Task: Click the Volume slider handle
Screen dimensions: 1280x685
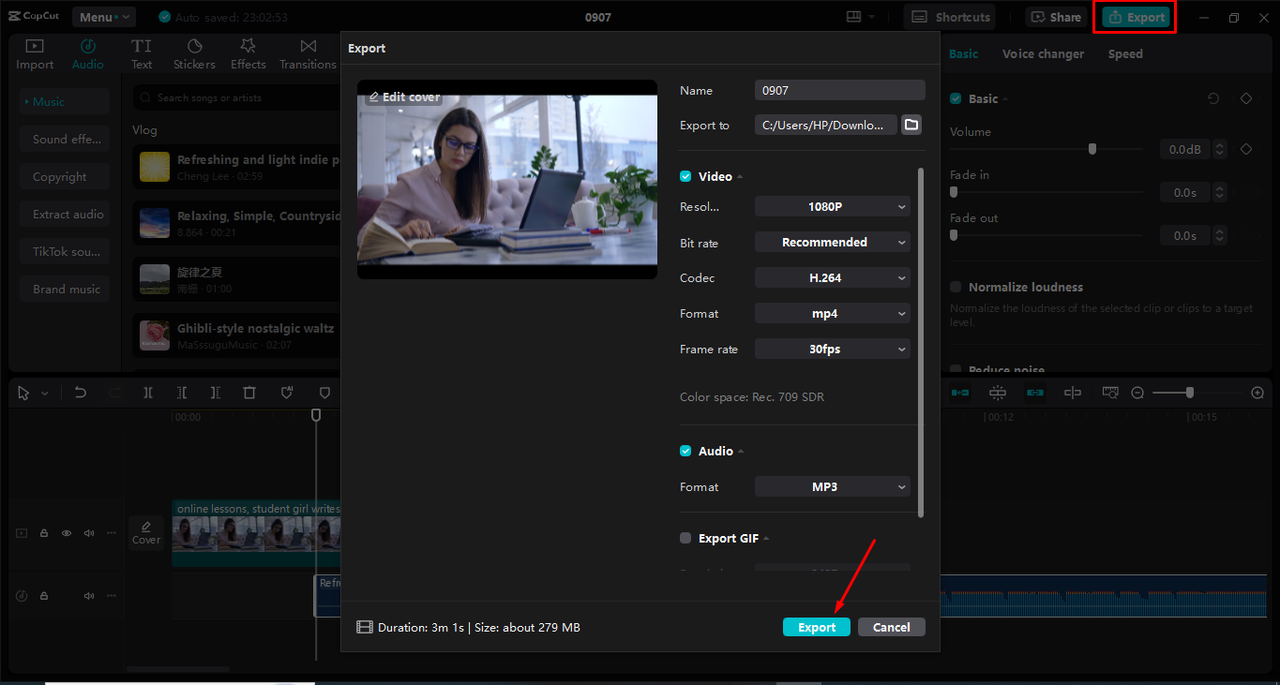Action: 1092,149
